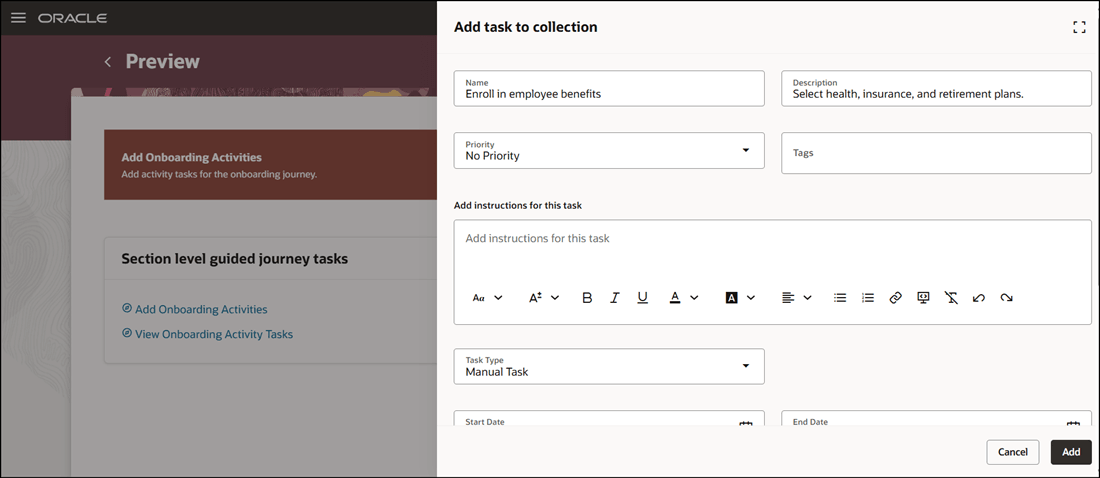The height and width of the screenshot is (478, 1100).
Task: Expand the Task Type dropdown
Action: pos(746,366)
